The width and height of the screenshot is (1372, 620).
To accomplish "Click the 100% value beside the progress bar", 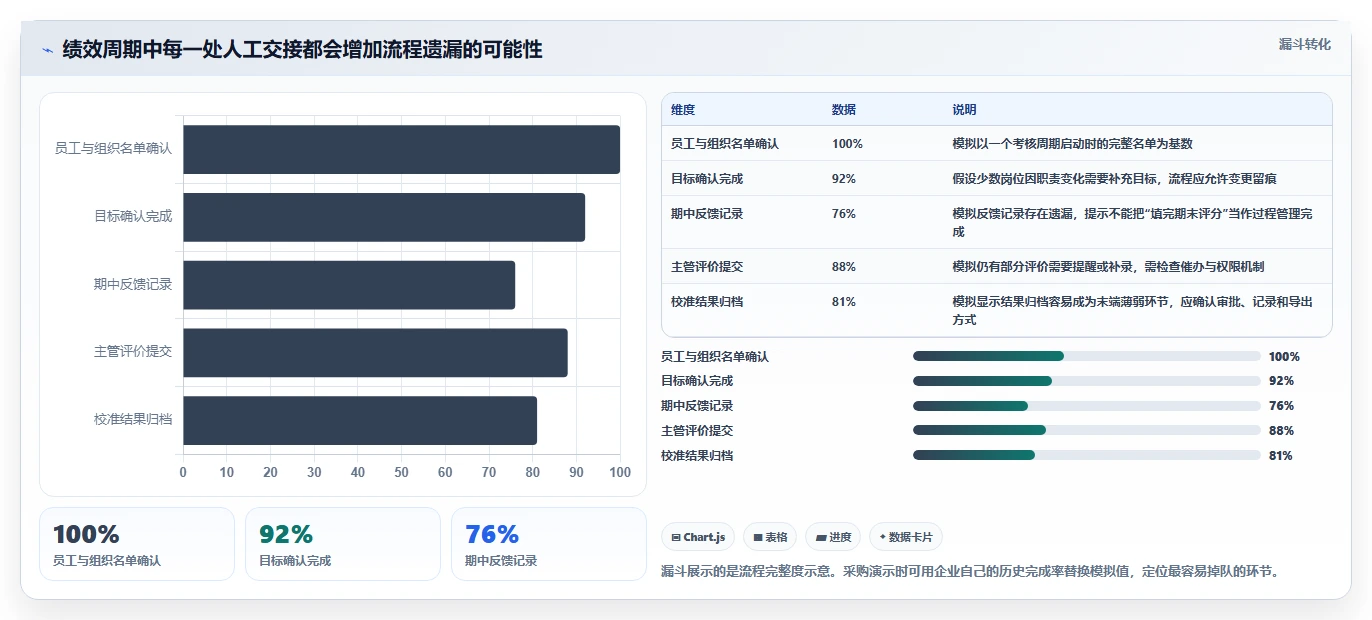I will pos(1284,356).
